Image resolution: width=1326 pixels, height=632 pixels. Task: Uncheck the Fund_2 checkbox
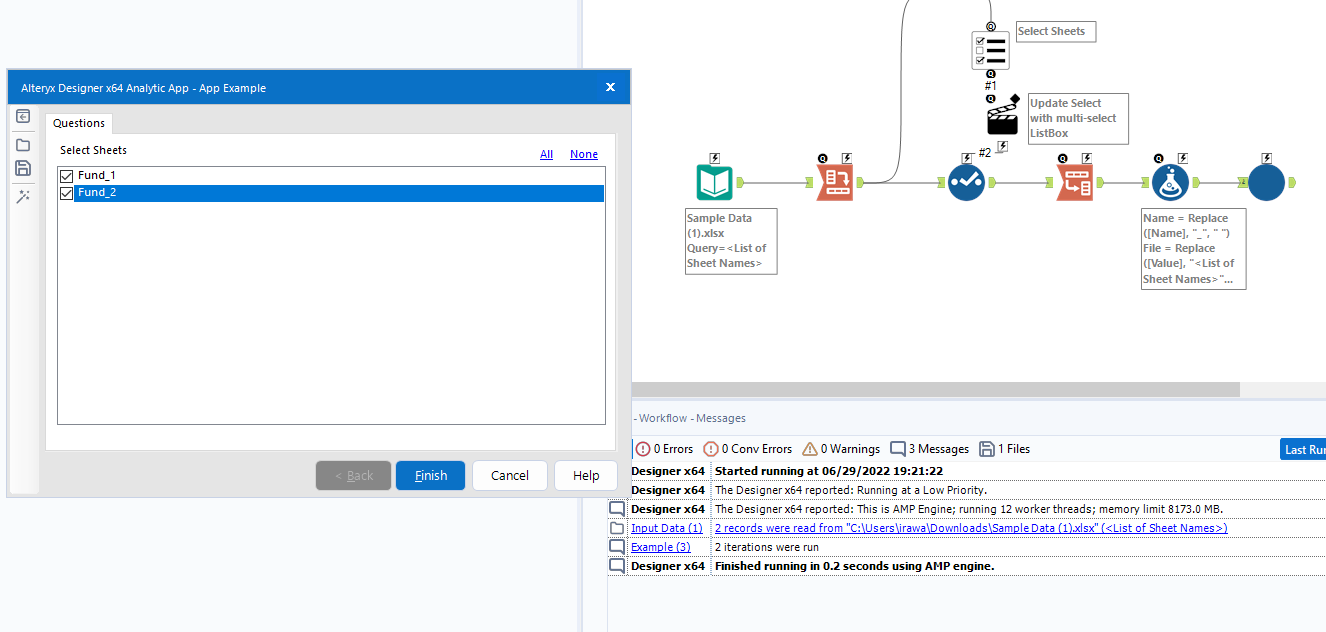(x=66, y=192)
